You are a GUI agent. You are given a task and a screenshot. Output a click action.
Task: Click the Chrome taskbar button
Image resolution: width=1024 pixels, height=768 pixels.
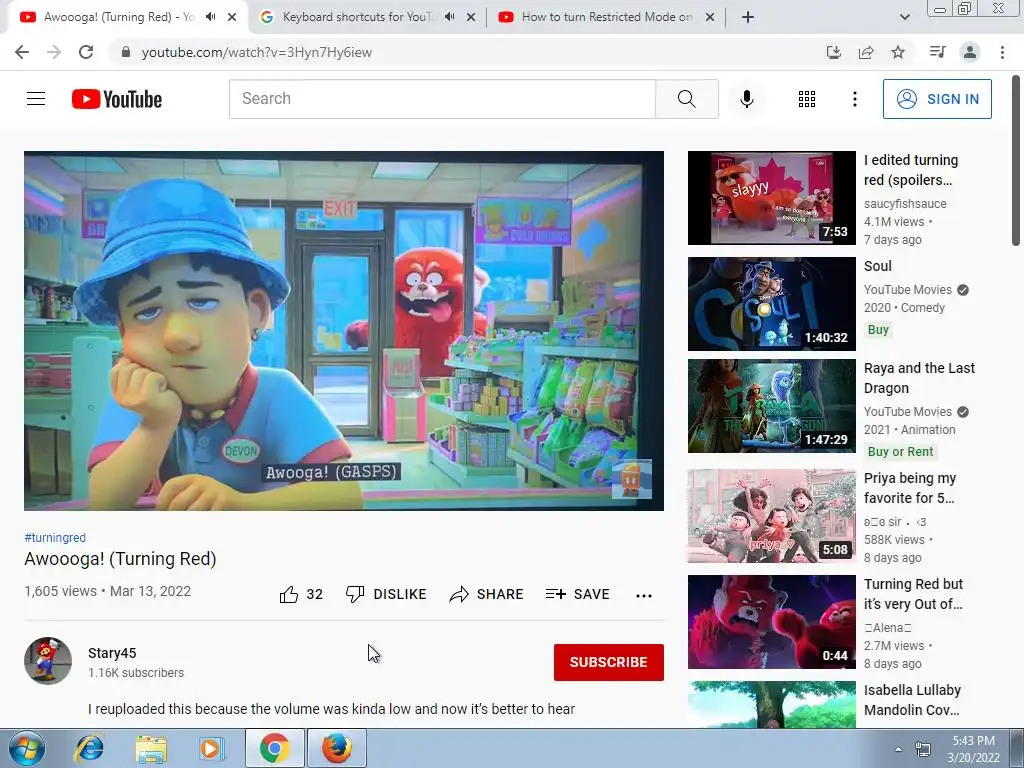click(275, 748)
